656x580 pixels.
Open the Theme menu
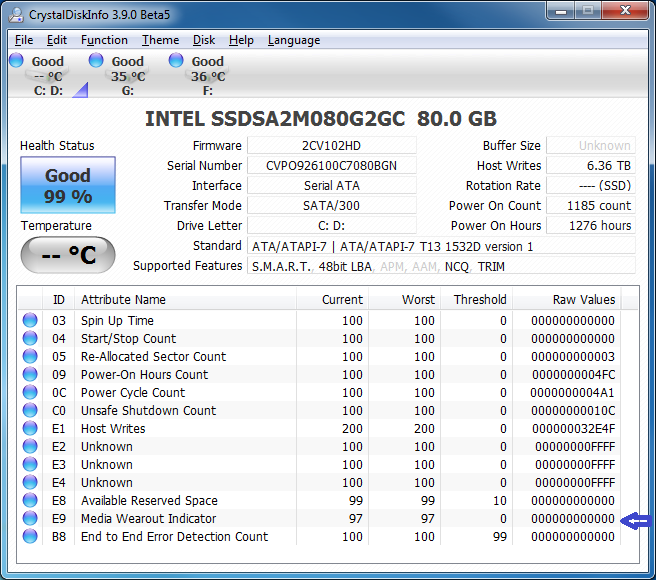160,40
